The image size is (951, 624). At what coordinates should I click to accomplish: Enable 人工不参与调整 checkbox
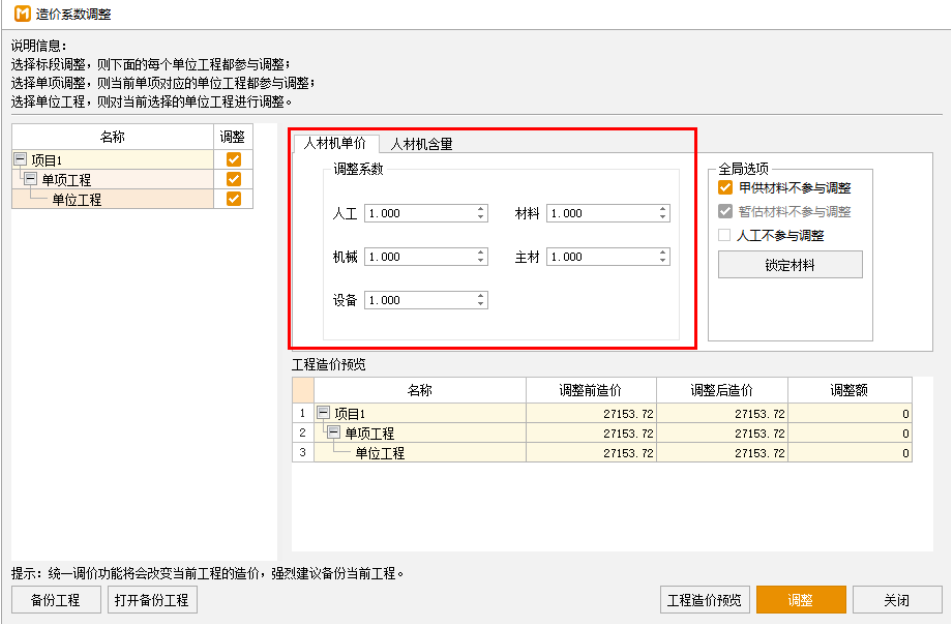click(726, 236)
